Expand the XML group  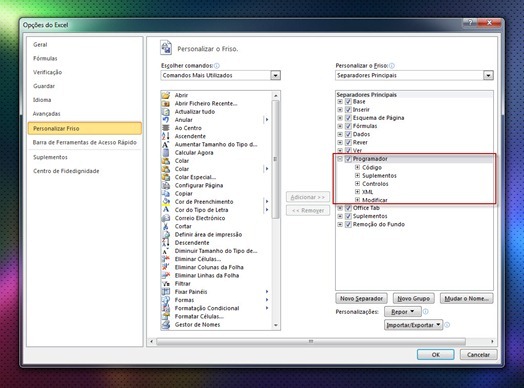pos(358,192)
